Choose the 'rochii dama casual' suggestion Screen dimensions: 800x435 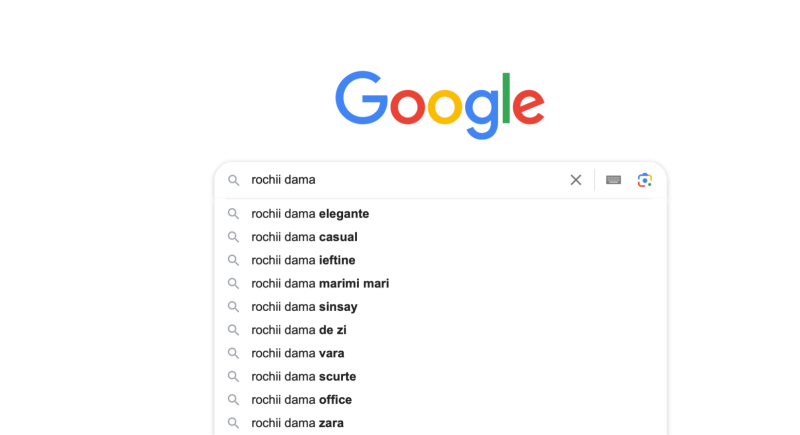click(x=304, y=237)
